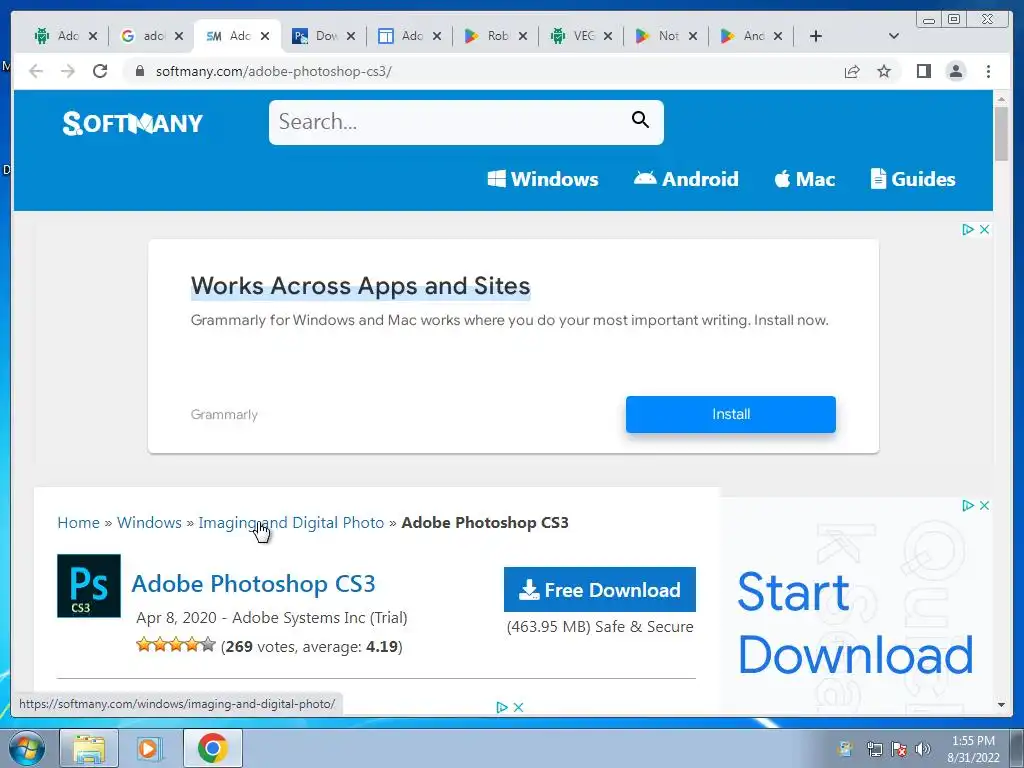
Task: Close the Grammarly ad with the X icon
Action: [984, 229]
